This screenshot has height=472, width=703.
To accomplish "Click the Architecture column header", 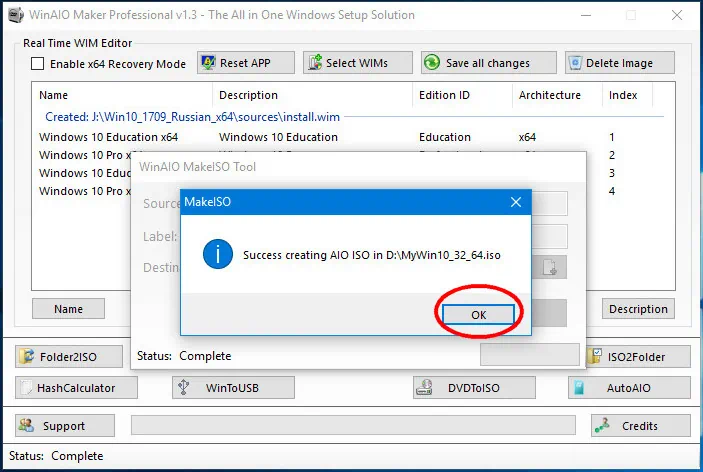I will click(557, 95).
